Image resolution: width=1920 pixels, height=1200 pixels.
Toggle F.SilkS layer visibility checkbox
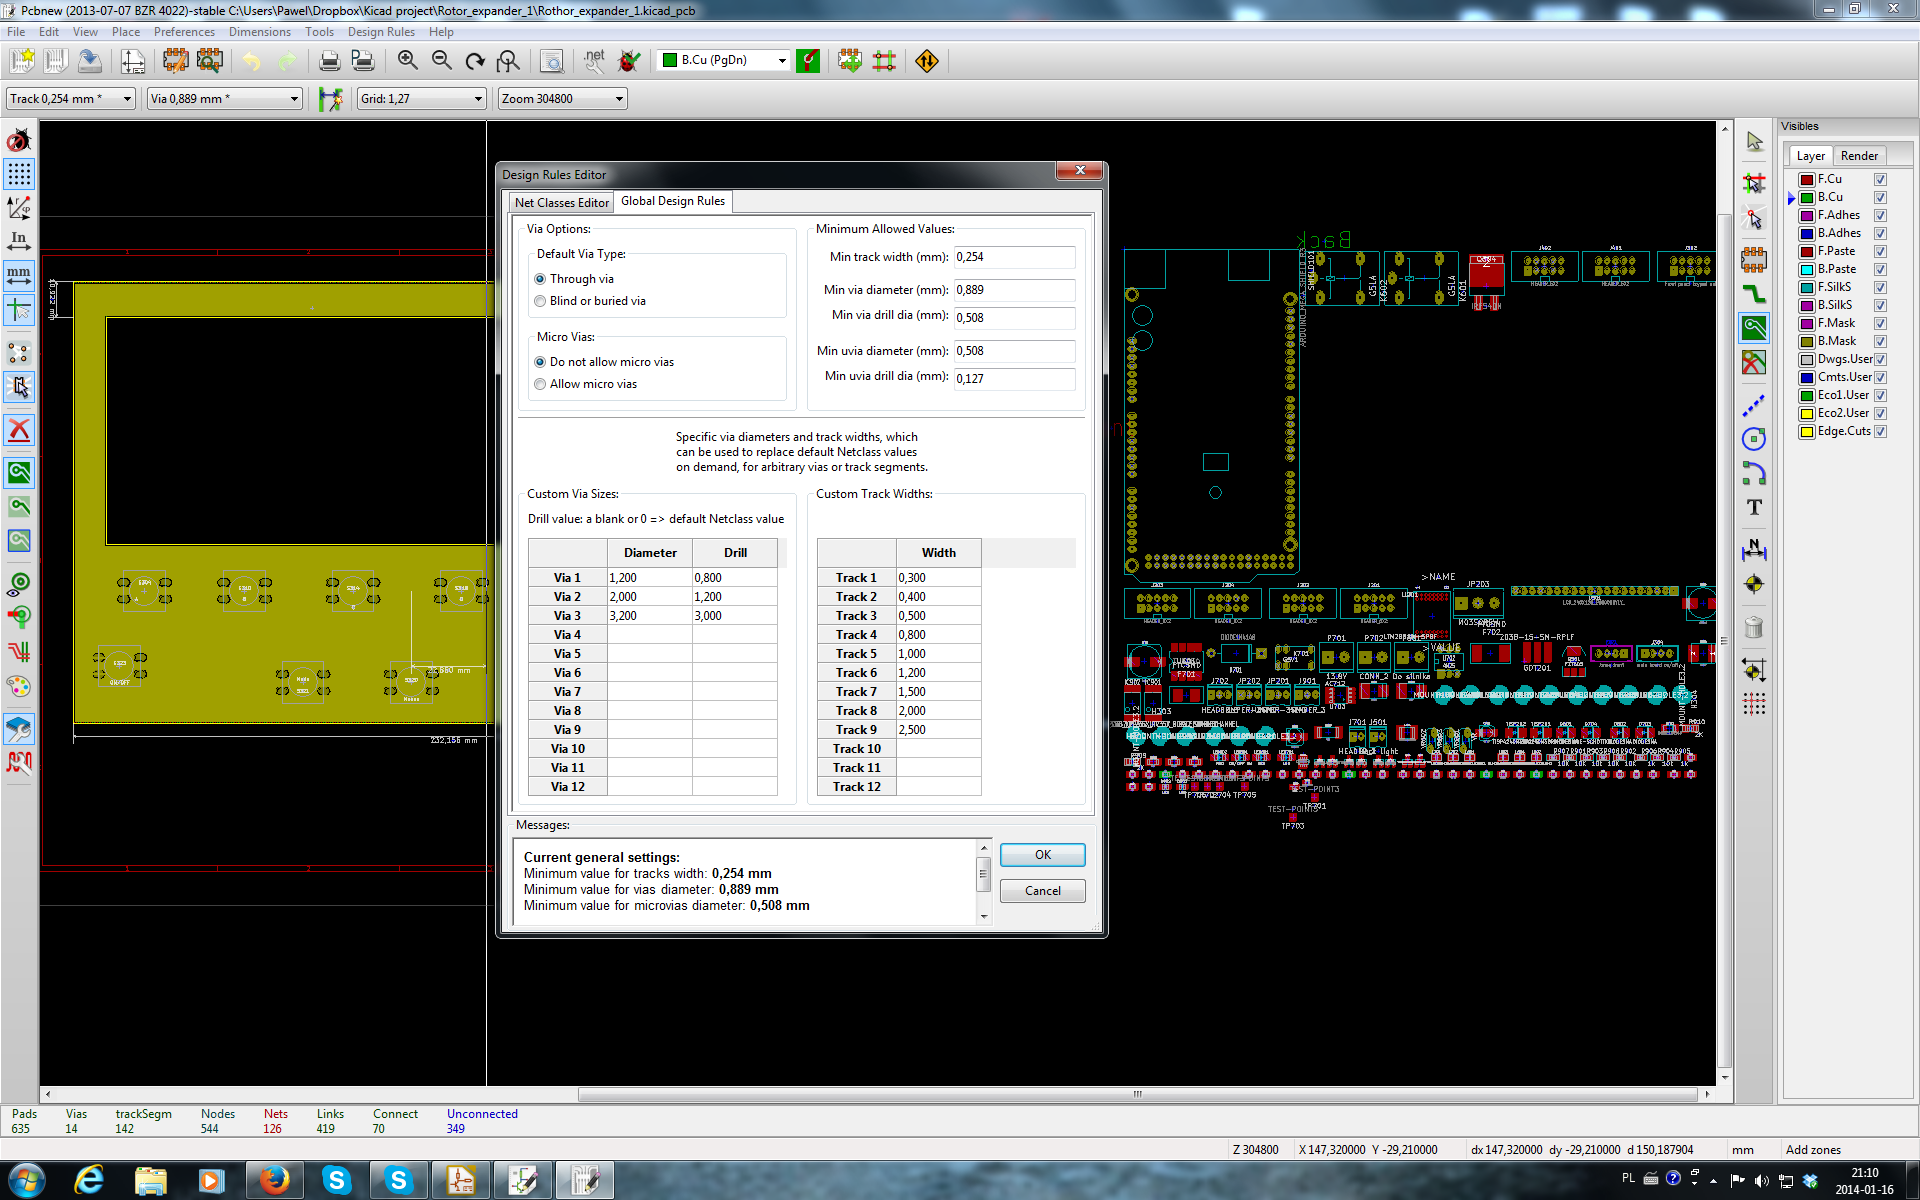tap(1880, 287)
